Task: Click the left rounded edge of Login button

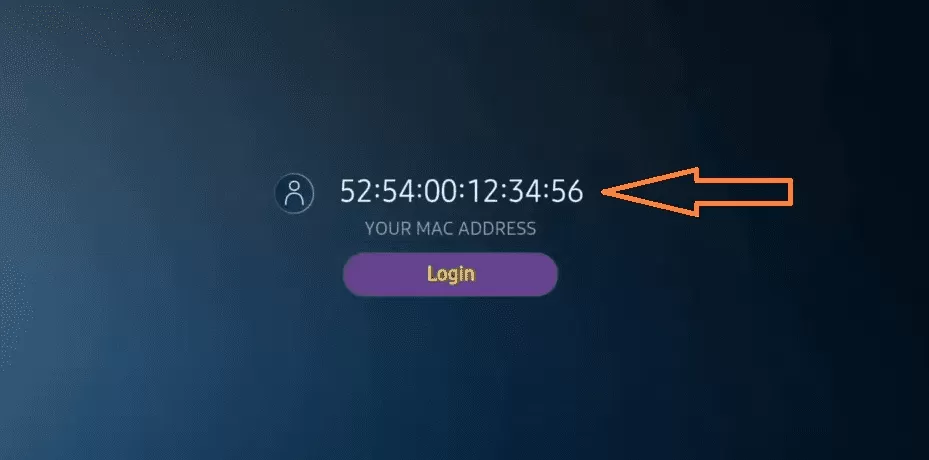Action: click(354, 274)
